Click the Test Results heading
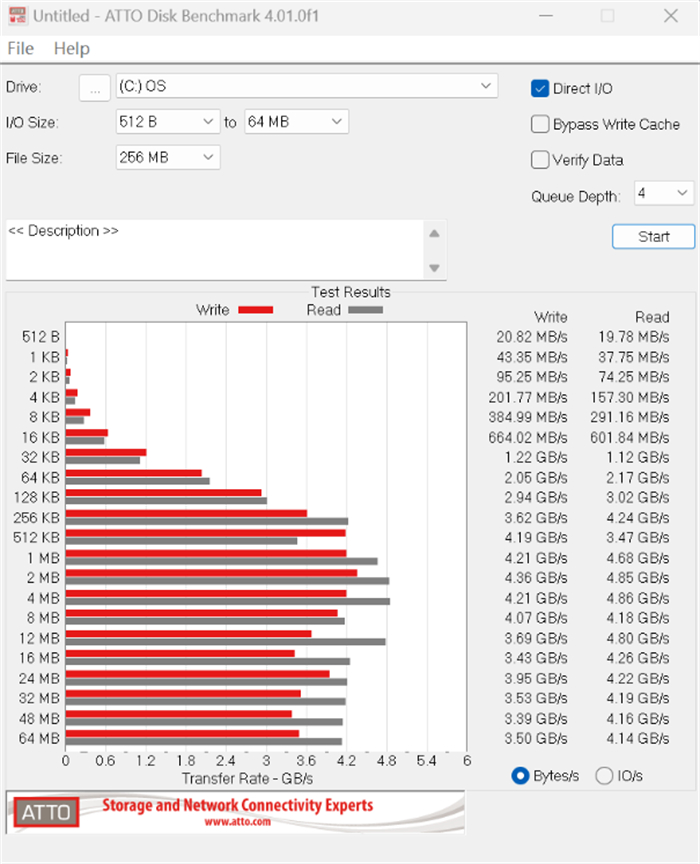Viewport: 700px width, 864px height. pyautogui.click(x=351, y=292)
